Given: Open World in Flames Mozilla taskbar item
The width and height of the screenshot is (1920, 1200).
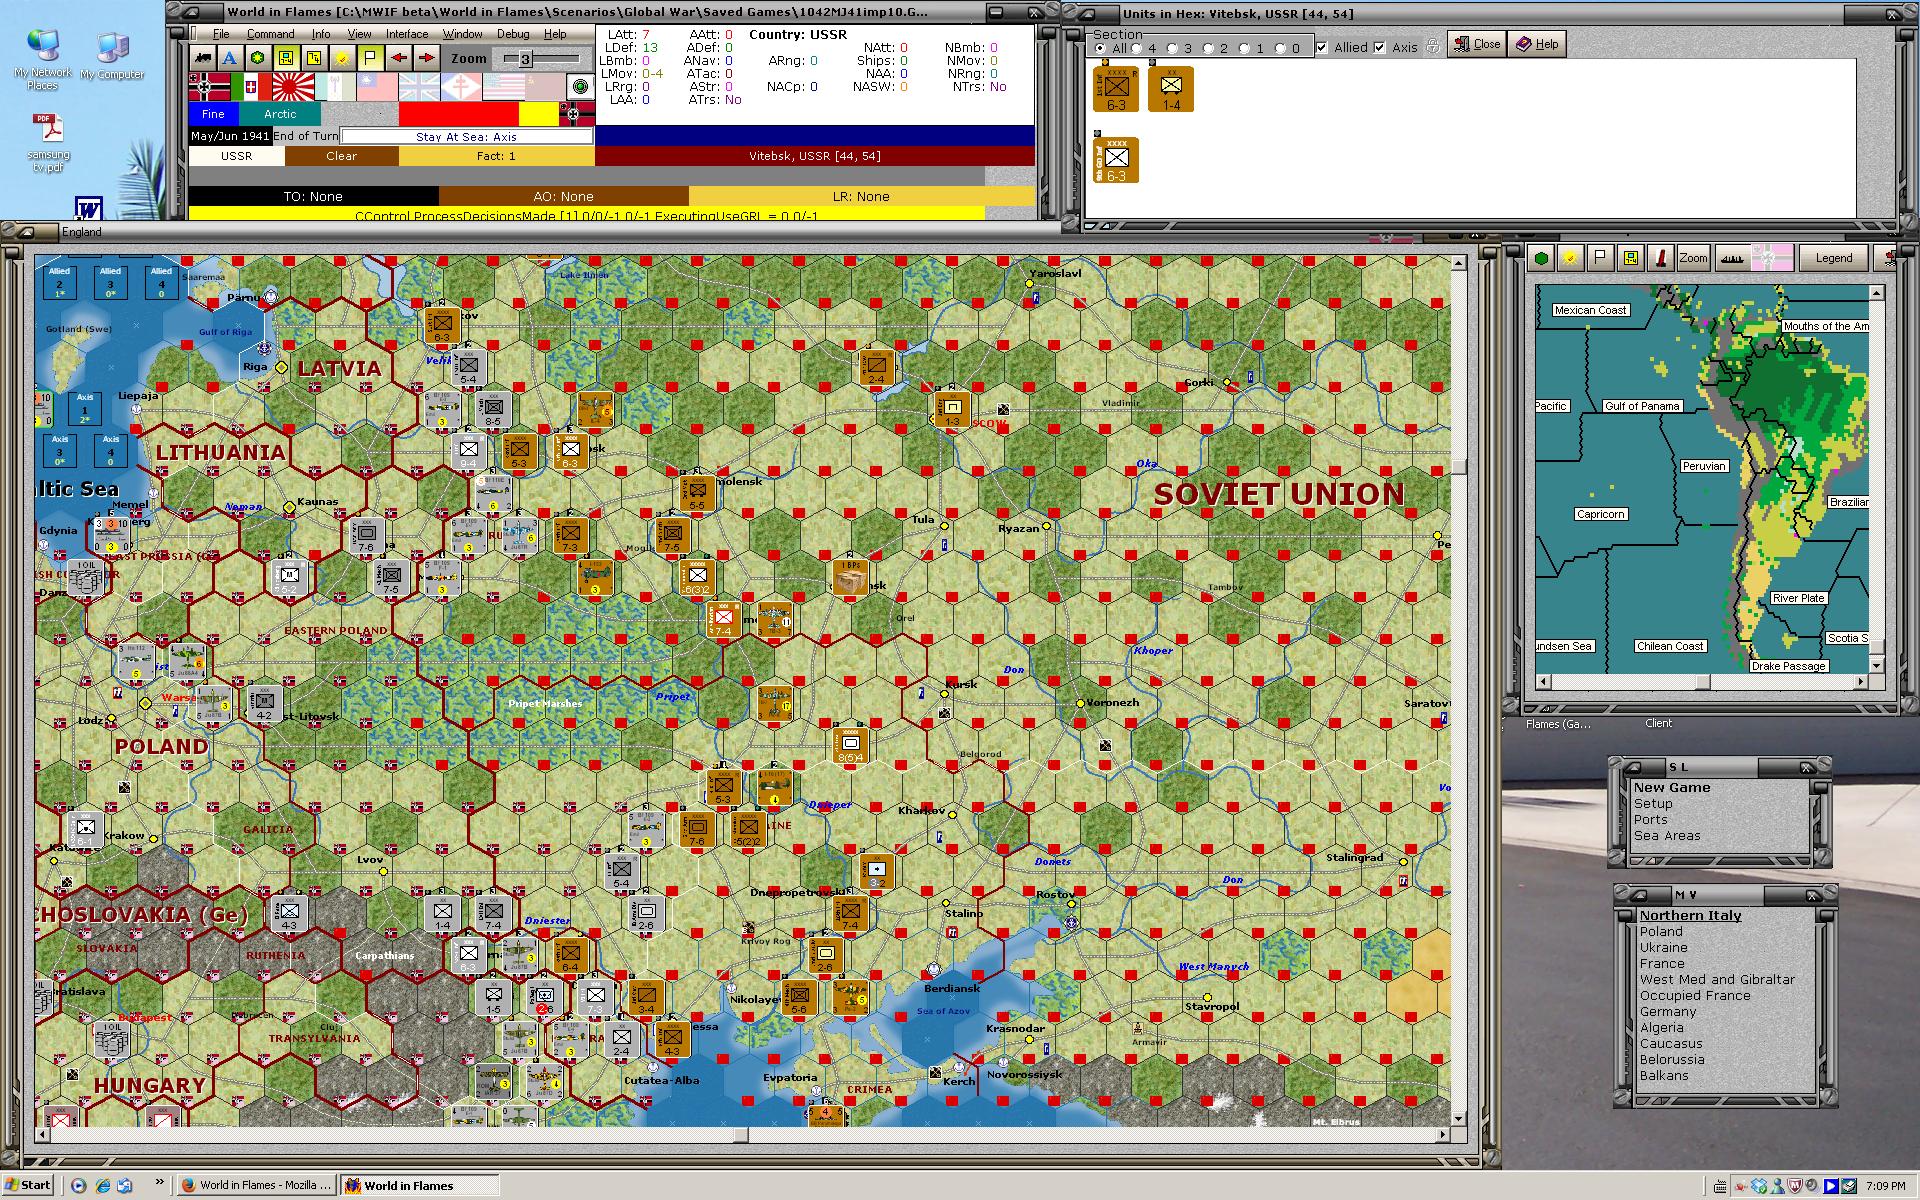Looking at the screenshot, I should tap(256, 1185).
